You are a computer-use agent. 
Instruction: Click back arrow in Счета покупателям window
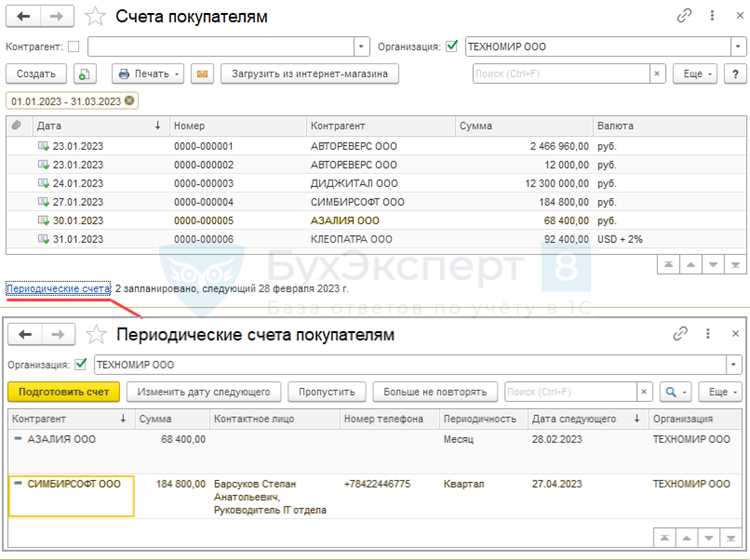click(x=23, y=16)
